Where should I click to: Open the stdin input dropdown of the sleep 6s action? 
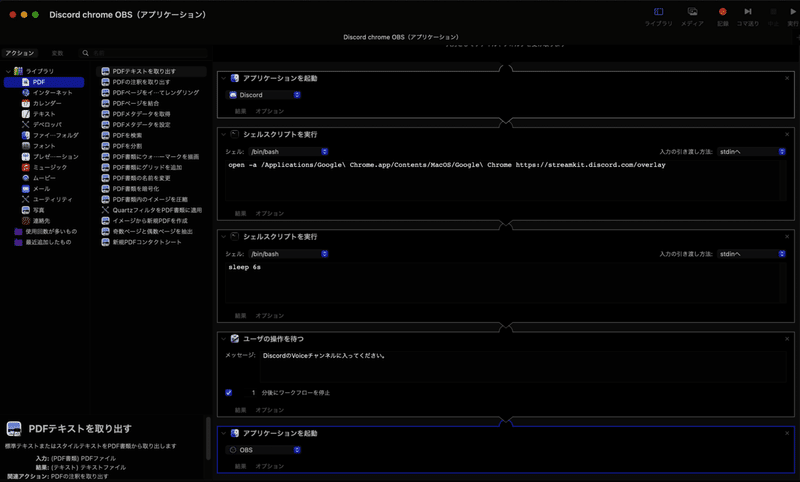(x=752, y=254)
